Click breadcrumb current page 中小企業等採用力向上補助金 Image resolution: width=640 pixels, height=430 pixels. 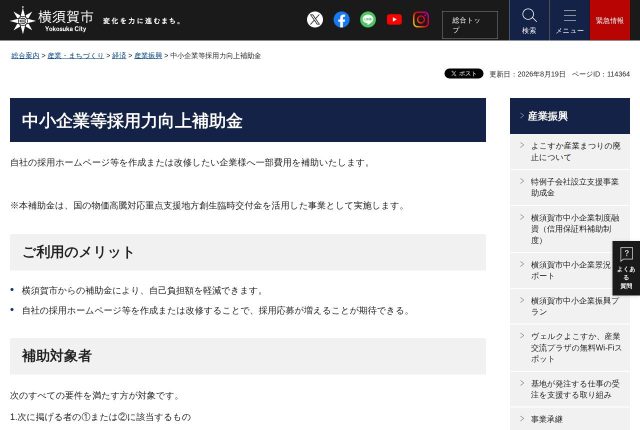point(216,55)
